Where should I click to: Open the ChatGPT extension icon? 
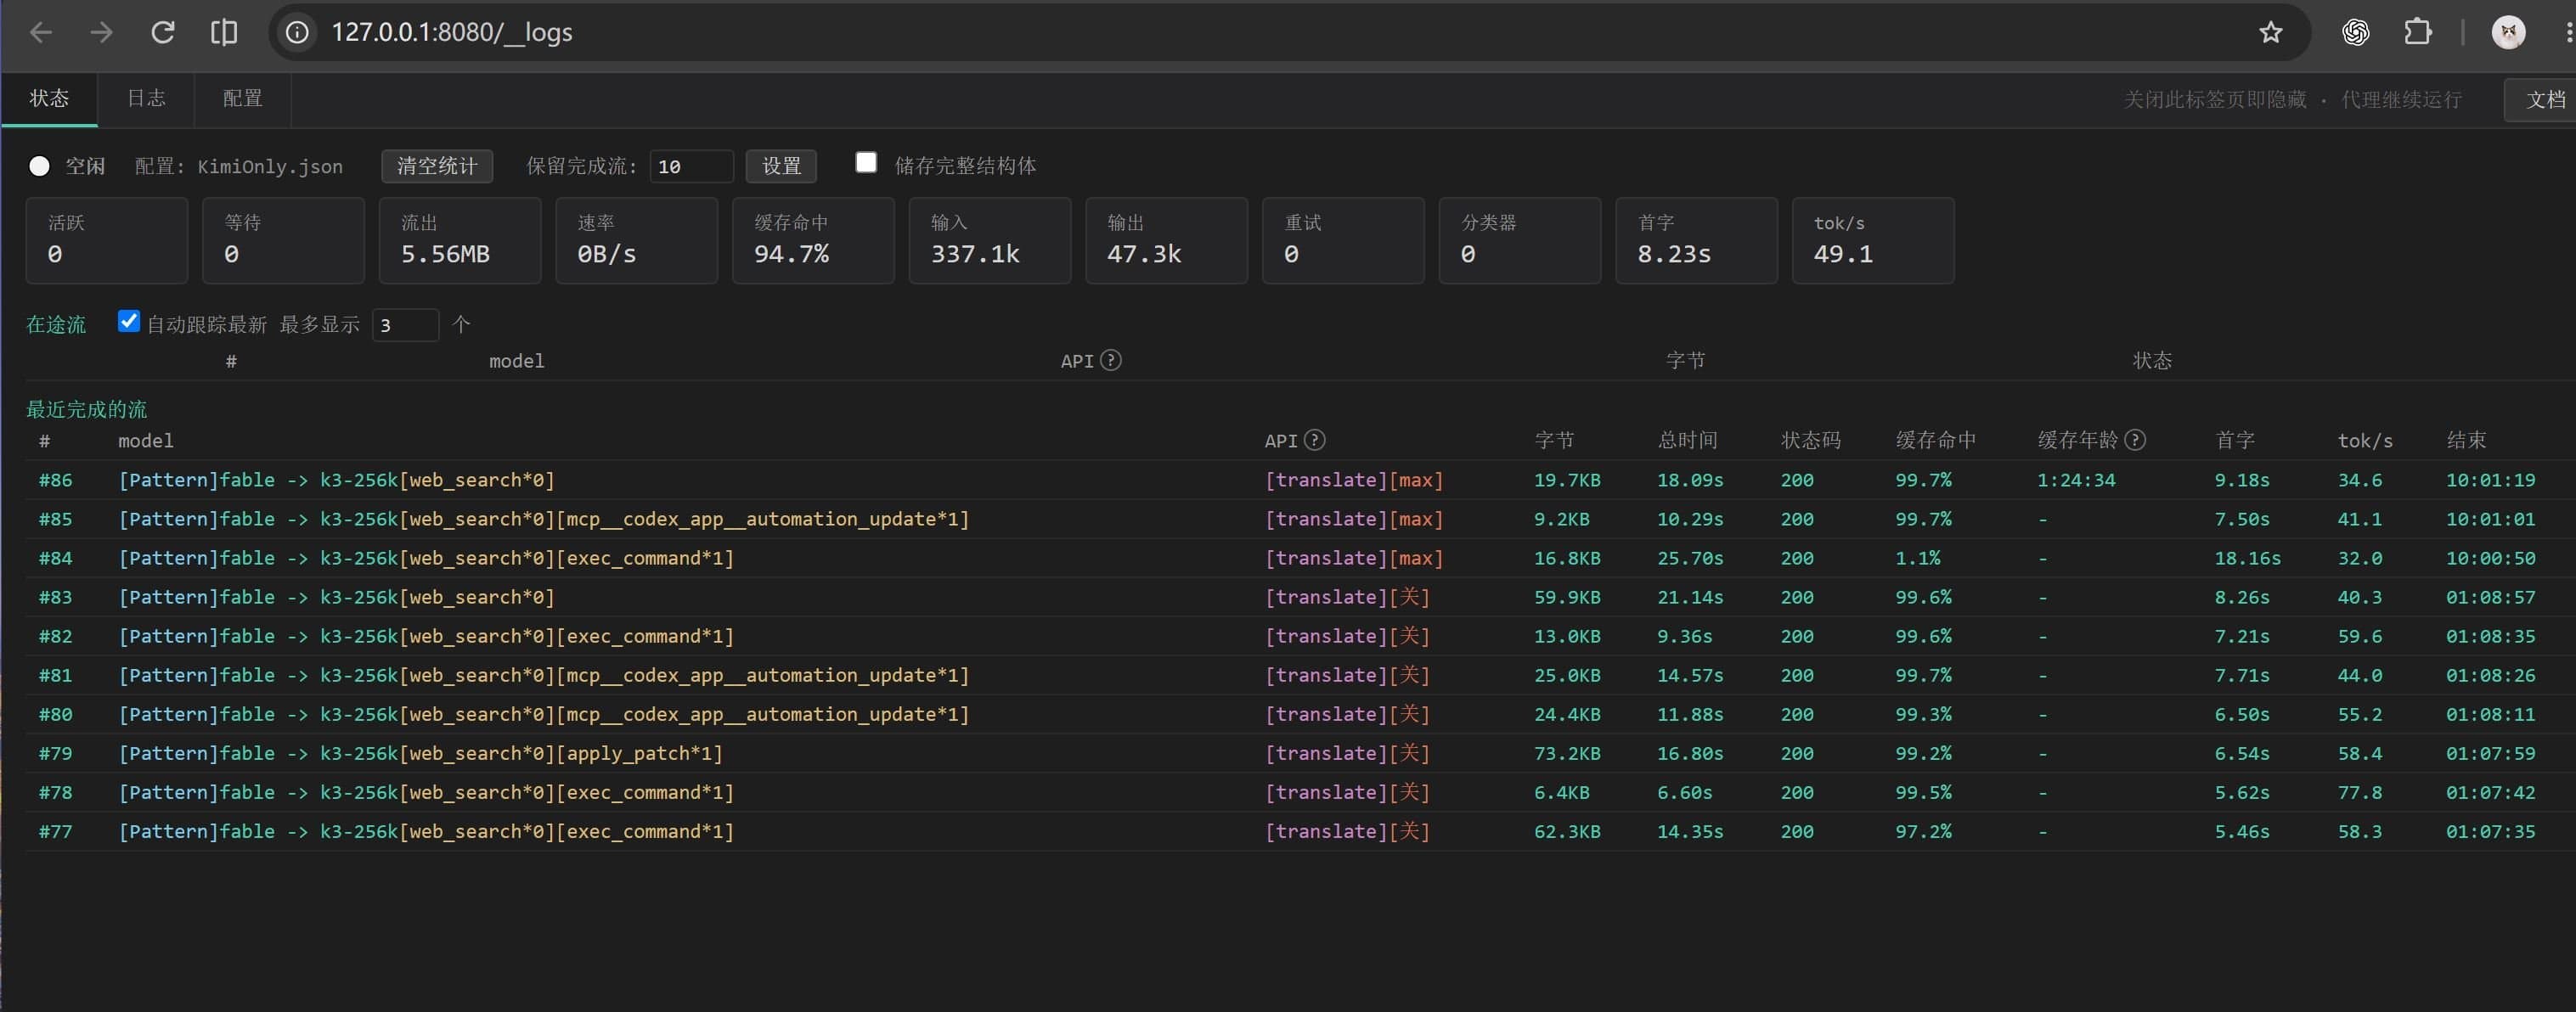click(2355, 32)
